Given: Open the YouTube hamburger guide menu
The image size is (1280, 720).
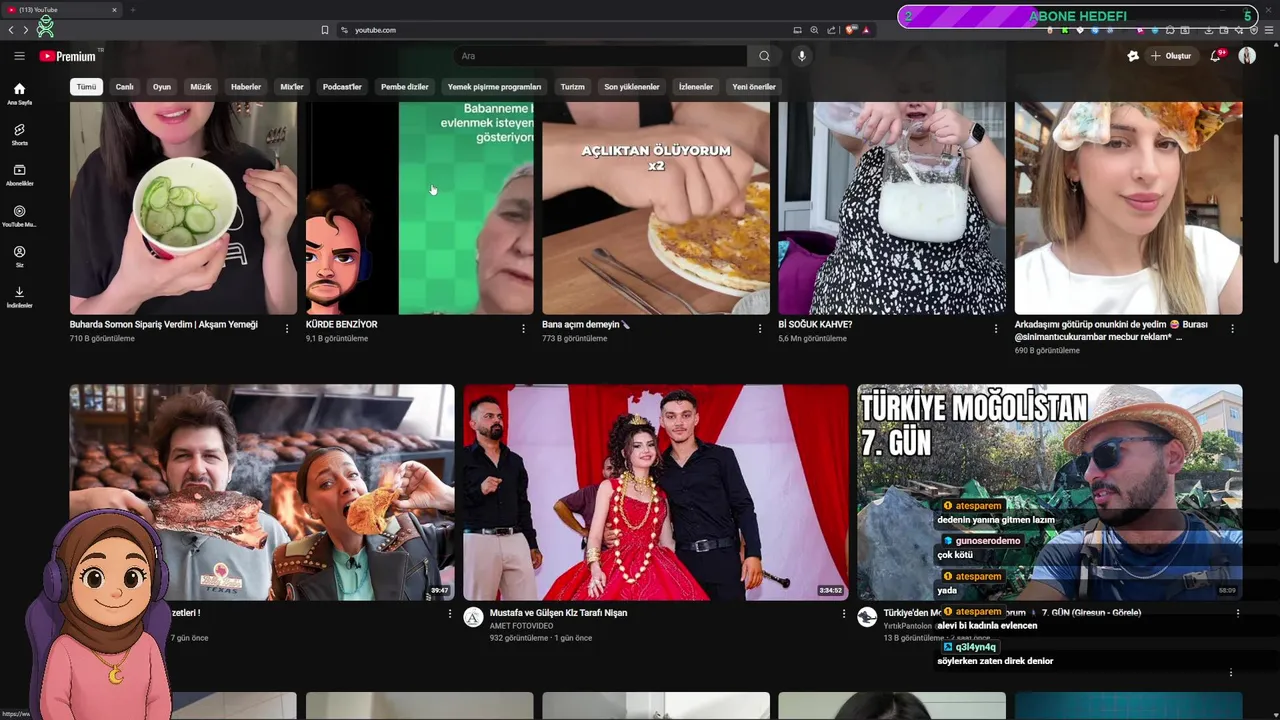Looking at the screenshot, I should pos(19,56).
